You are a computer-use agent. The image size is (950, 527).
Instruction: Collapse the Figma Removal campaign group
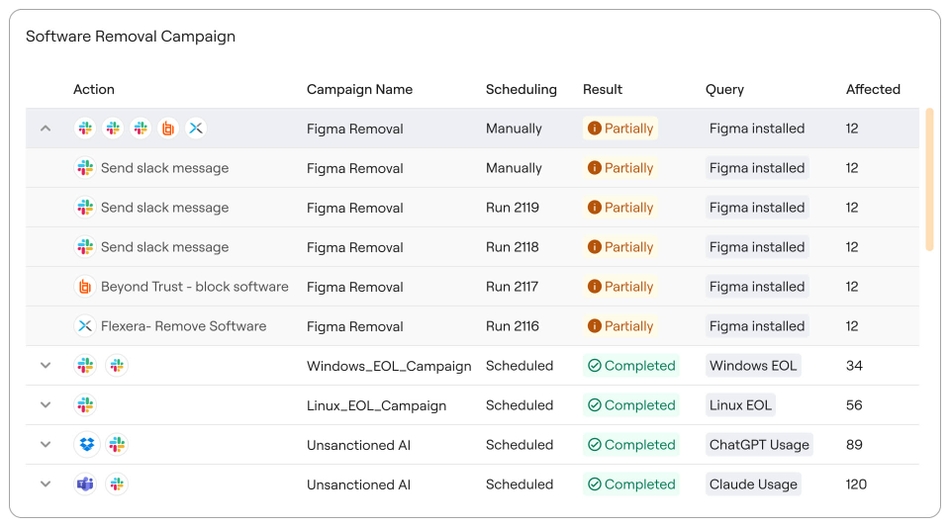[45, 128]
